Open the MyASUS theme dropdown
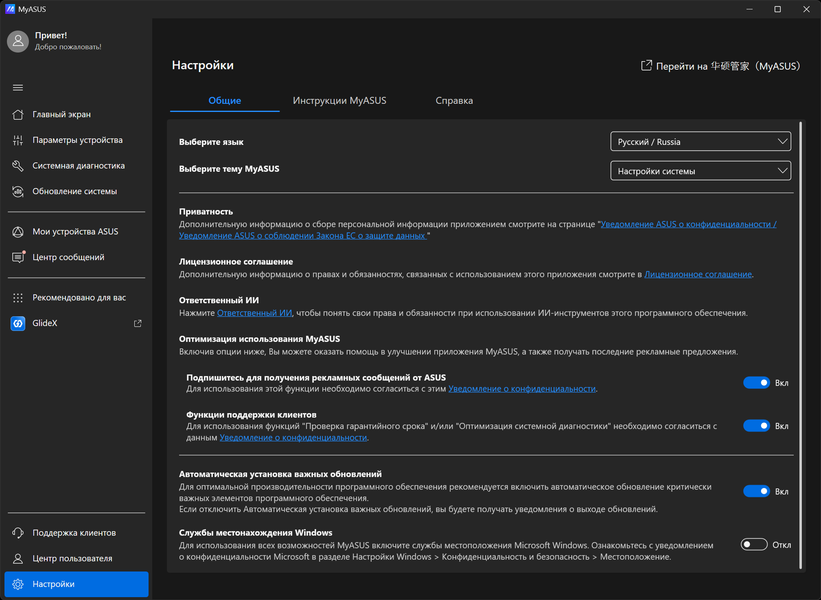Screen dimensions: 821x600 pos(700,171)
